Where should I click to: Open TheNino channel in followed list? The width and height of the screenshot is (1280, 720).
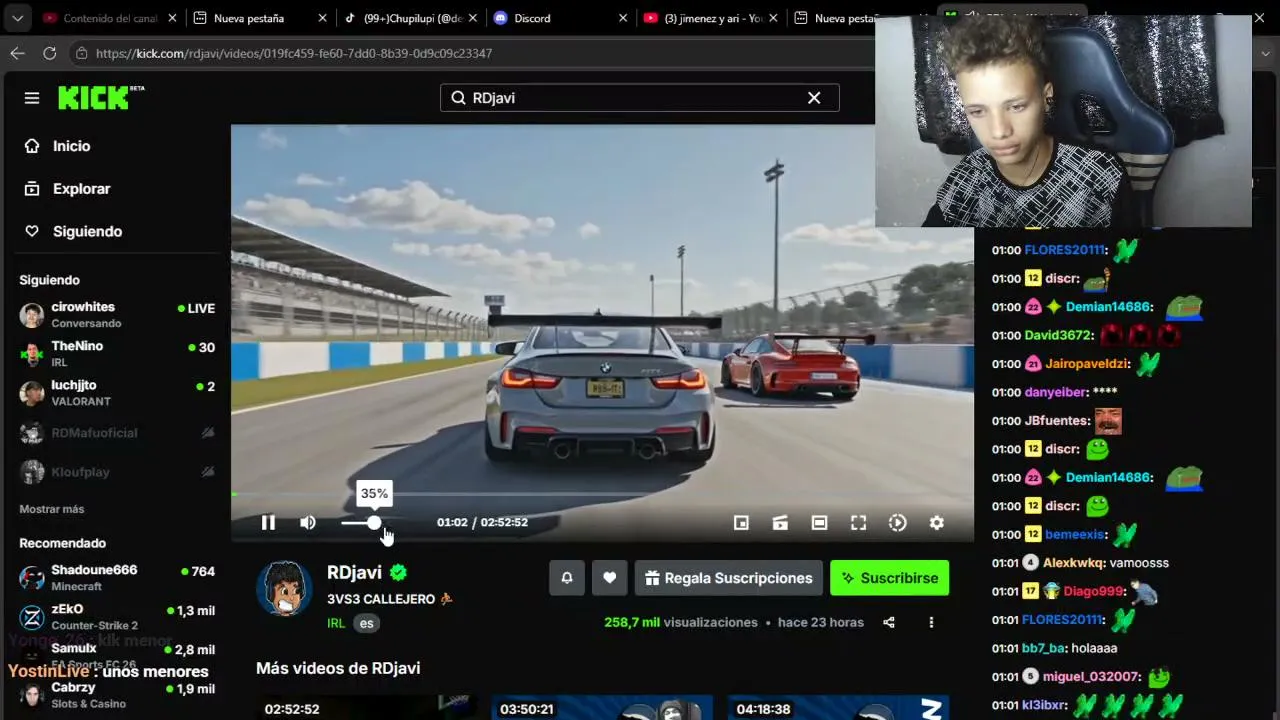click(x=117, y=354)
